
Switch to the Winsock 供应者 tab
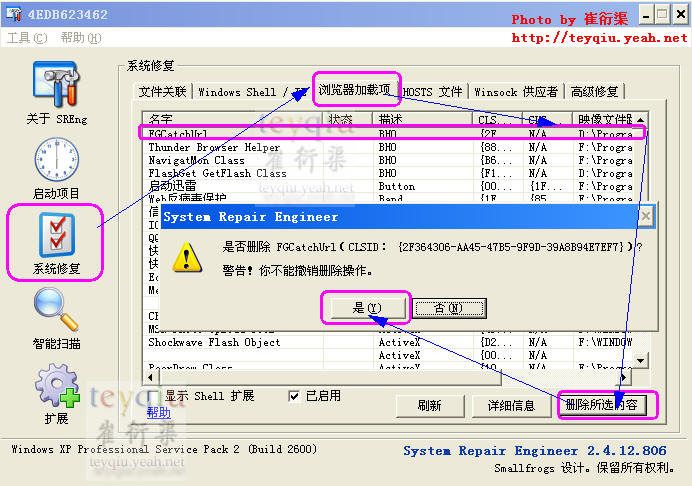pyautogui.click(x=516, y=92)
